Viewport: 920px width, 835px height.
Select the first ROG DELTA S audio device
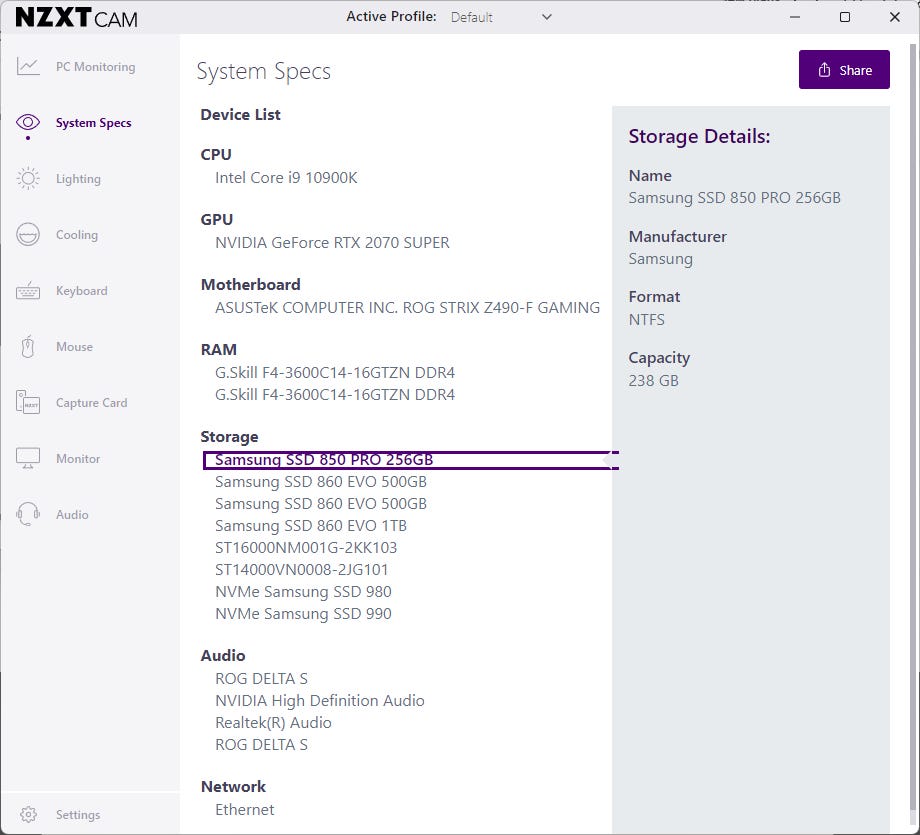pos(262,679)
